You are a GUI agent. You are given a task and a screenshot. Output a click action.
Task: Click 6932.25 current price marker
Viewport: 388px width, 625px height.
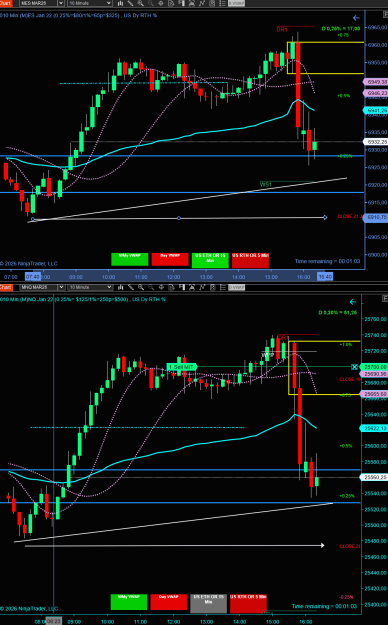tap(375, 142)
